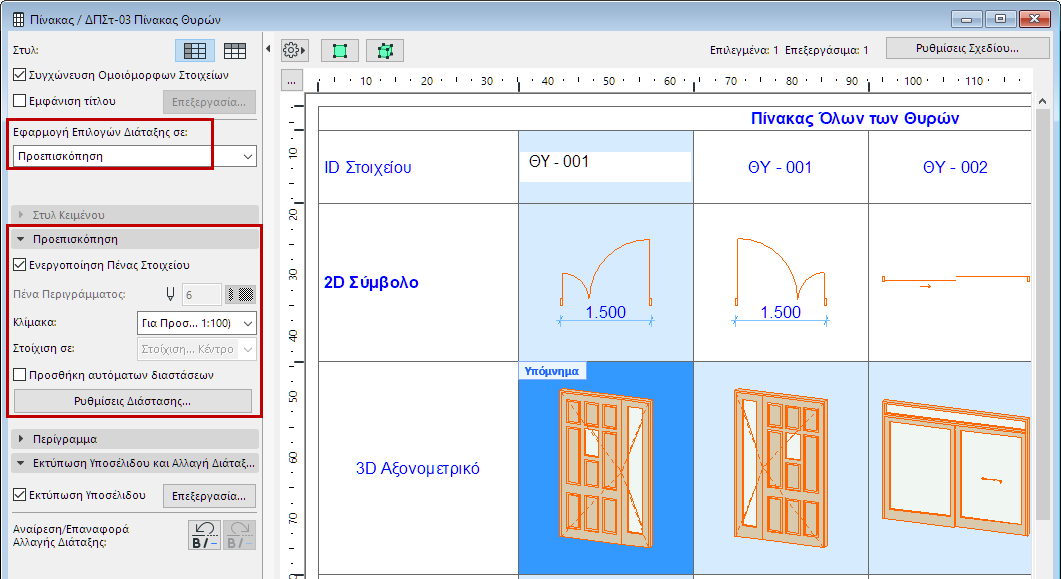Enable the Εμφάνιση τίτλου checkbox
Viewport: 1061px width, 579px height.
tap(20, 100)
